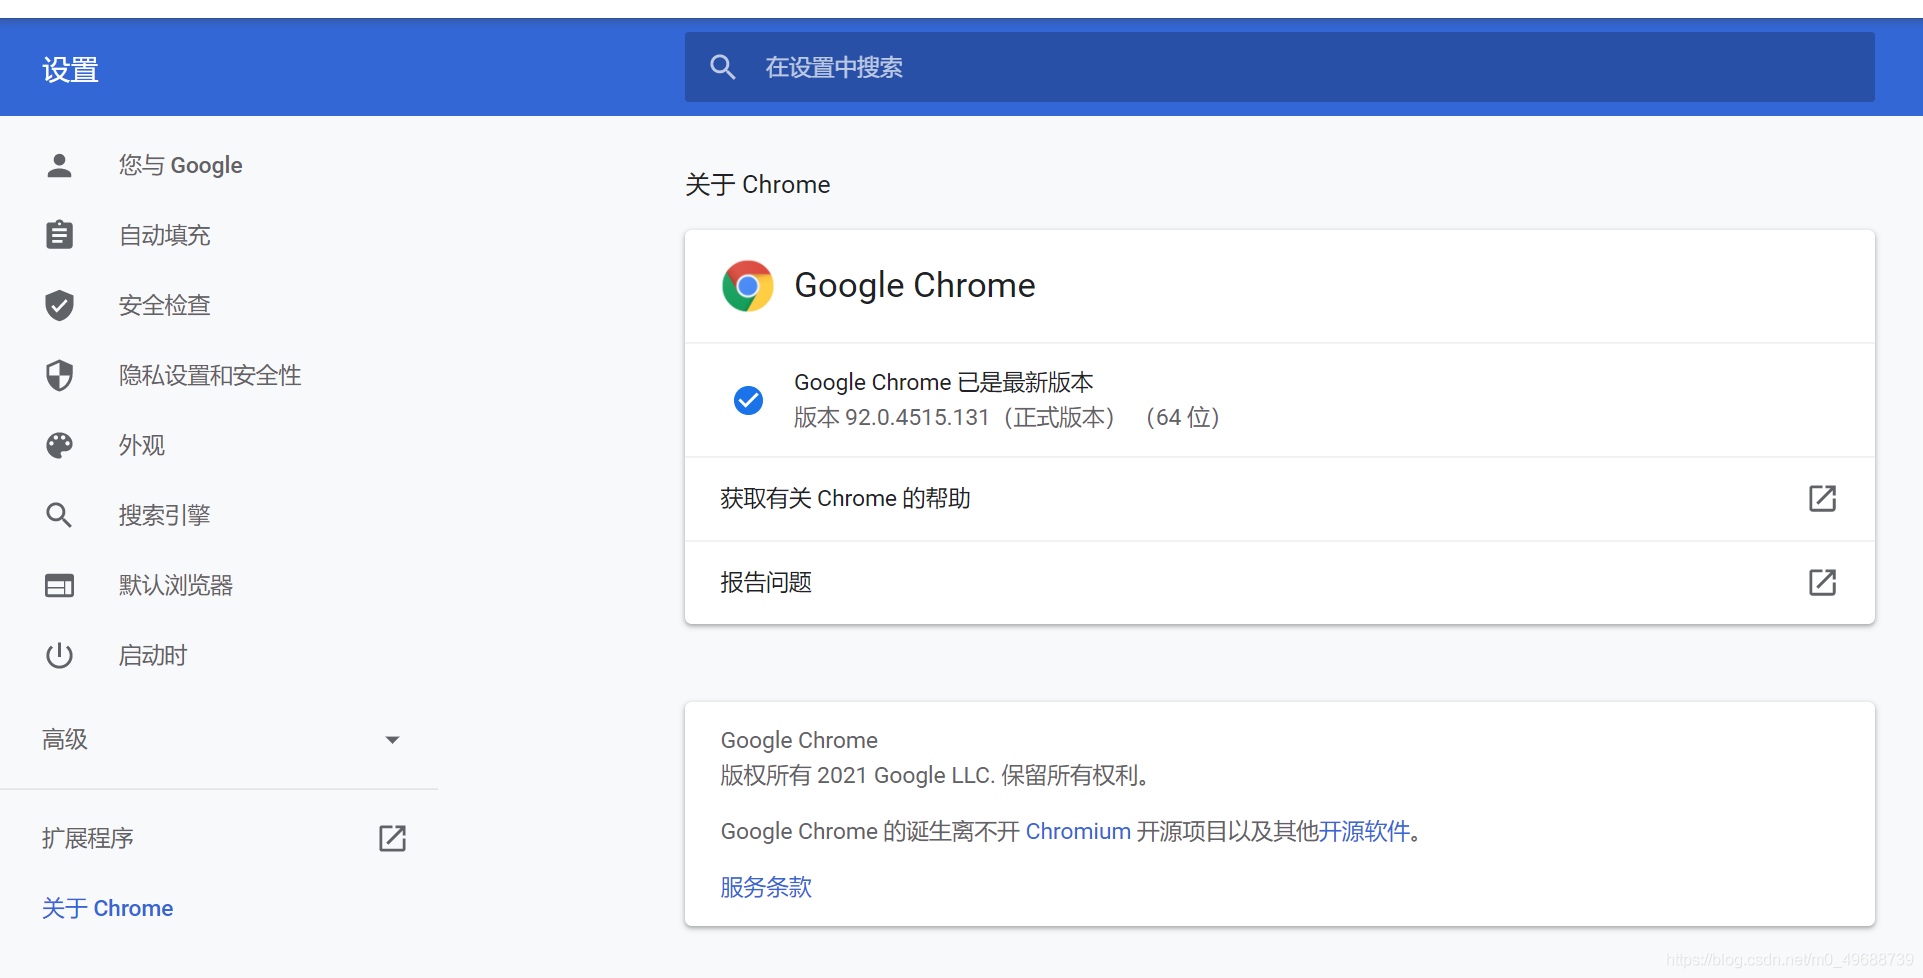The width and height of the screenshot is (1923, 978).
Task: Open the 开源软件 link
Action: (x=1364, y=831)
